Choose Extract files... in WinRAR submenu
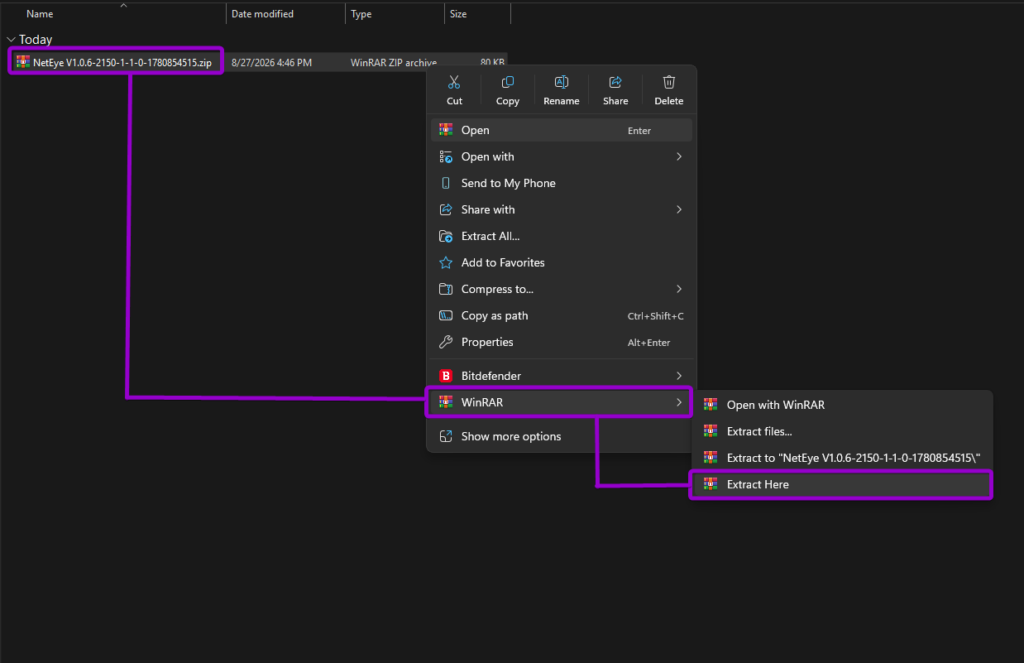 (842, 431)
